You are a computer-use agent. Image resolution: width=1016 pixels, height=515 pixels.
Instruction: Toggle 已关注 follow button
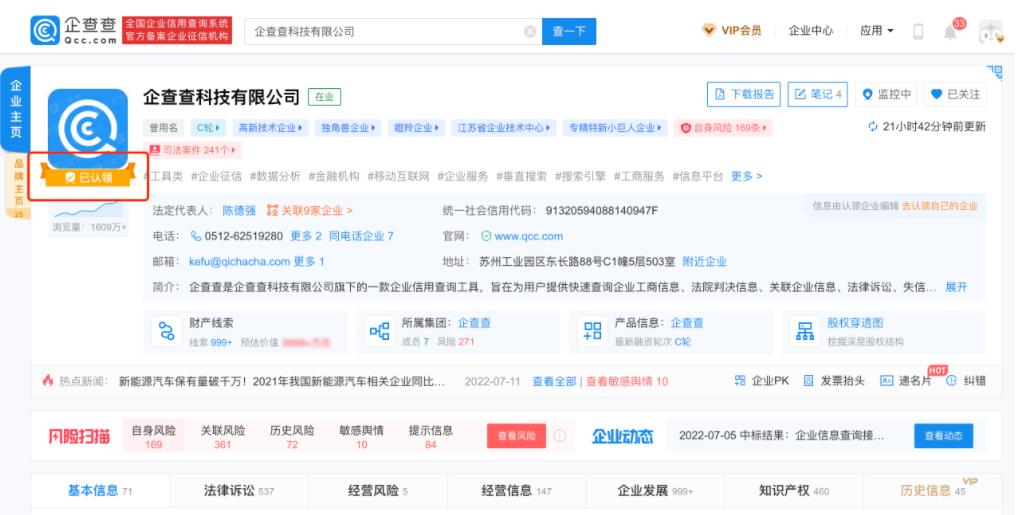(955, 95)
